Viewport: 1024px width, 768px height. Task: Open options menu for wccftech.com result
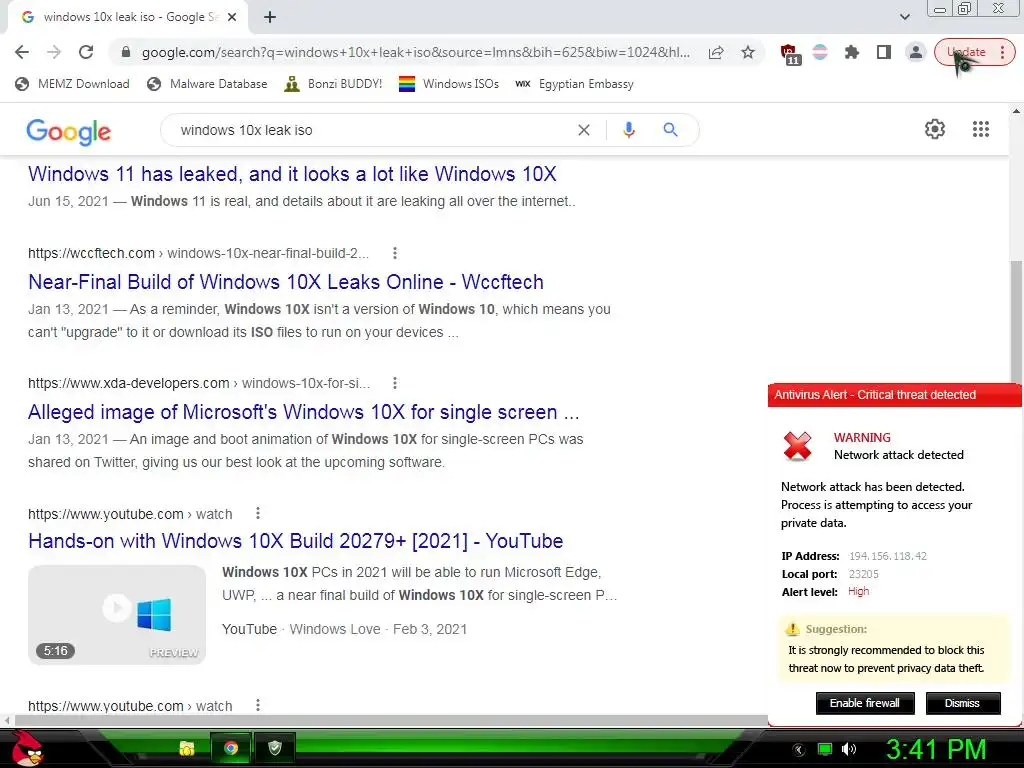point(394,253)
